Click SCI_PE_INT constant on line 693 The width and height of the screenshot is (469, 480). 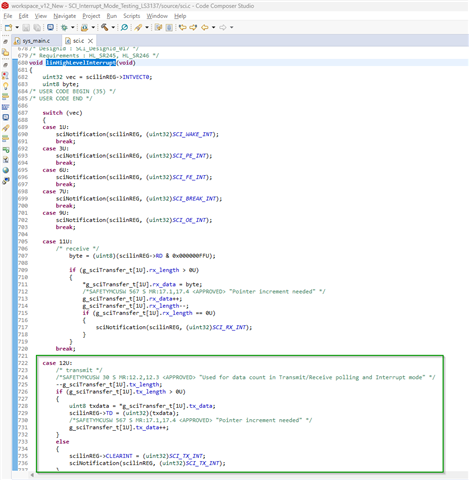(x=189, y=156)
